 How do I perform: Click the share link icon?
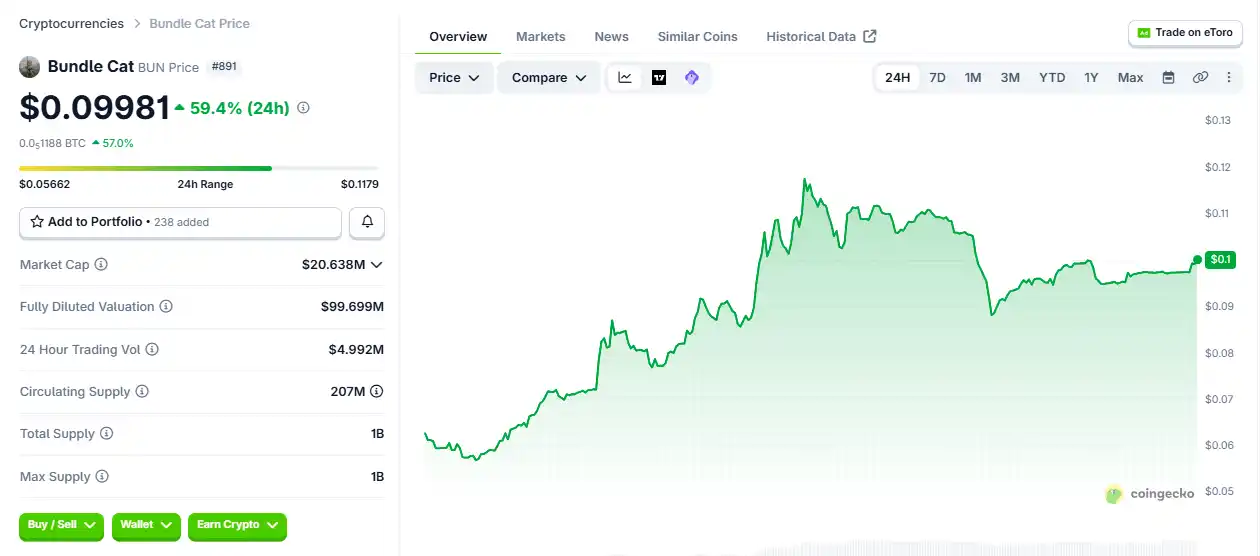coord(1200,78)
